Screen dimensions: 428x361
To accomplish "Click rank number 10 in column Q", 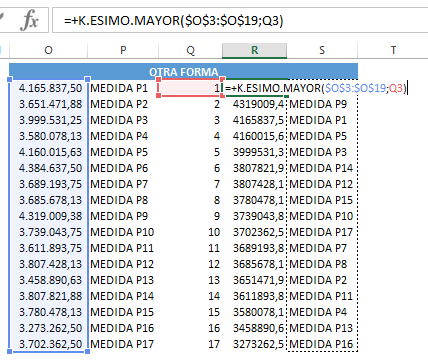I will (214, 232).
